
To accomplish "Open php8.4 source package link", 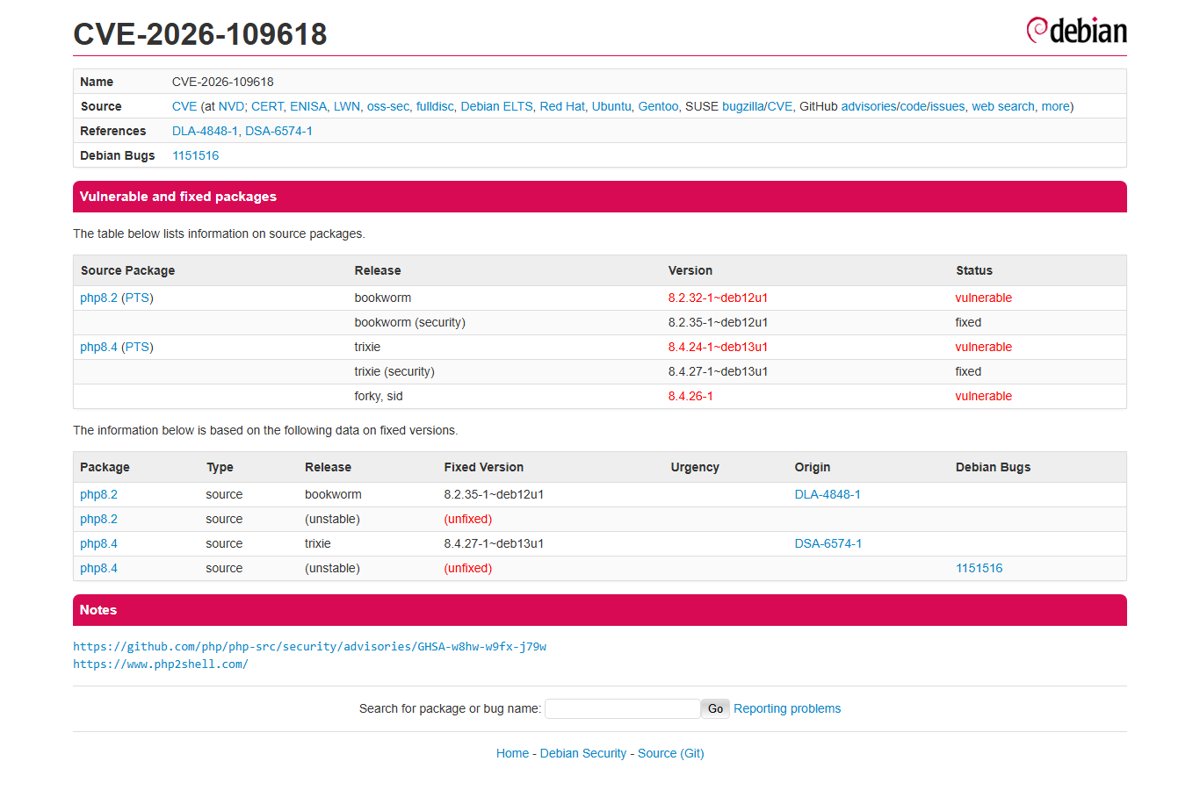I will pos(99,347).
